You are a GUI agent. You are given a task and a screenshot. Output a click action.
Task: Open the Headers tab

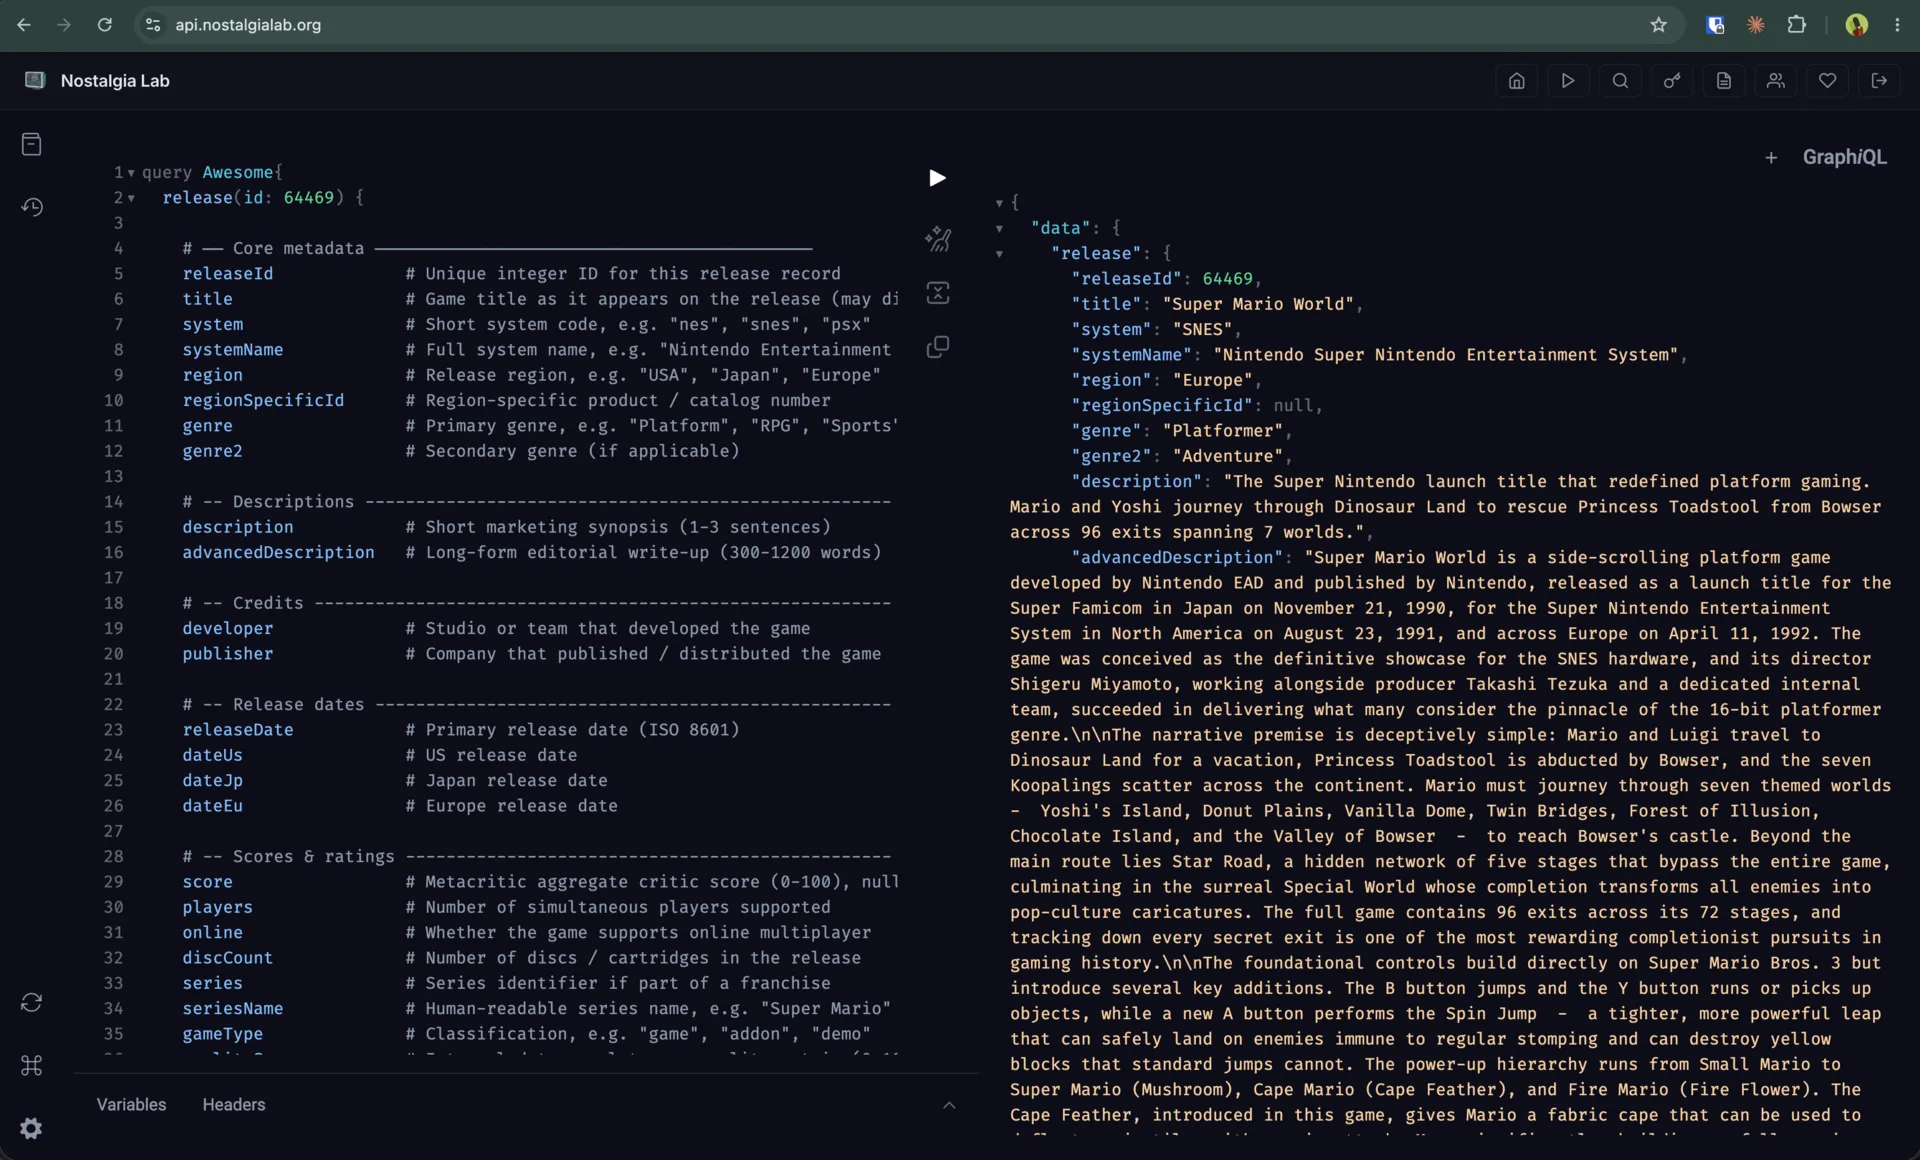click(234, 1105)
